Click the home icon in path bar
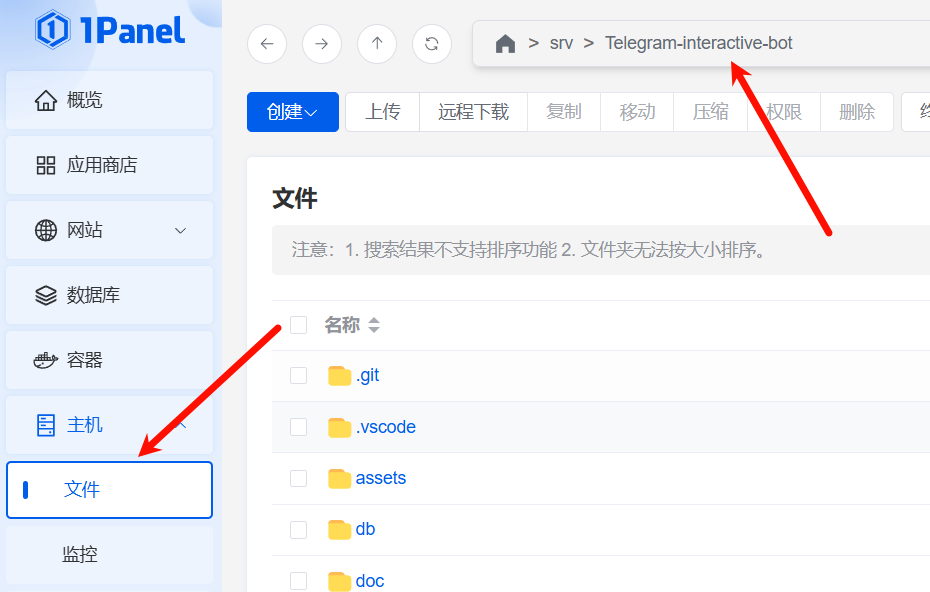Screen dimensions: 930x592 pos(506,44)
